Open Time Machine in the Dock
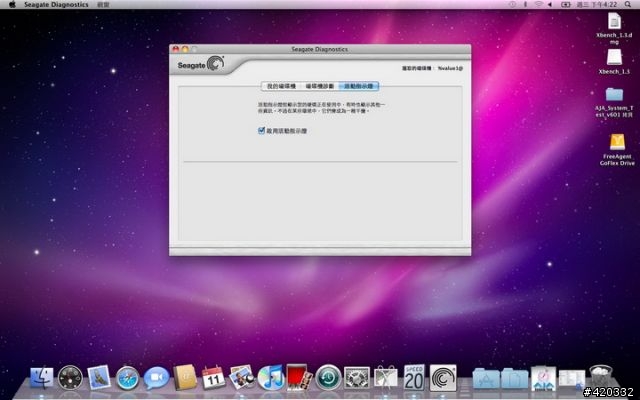Viewport: 640px width, 400px height. coord(328,378)
